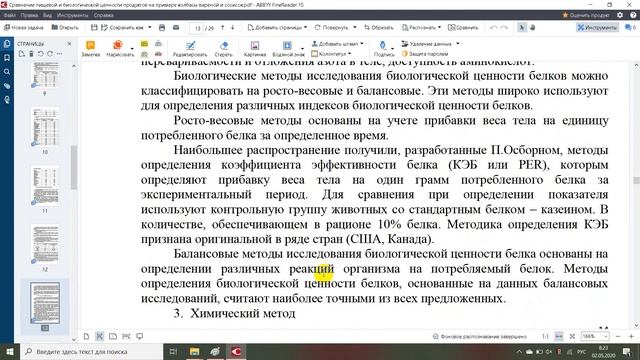Select page 12 thumbnail

[x=45, y=244]
